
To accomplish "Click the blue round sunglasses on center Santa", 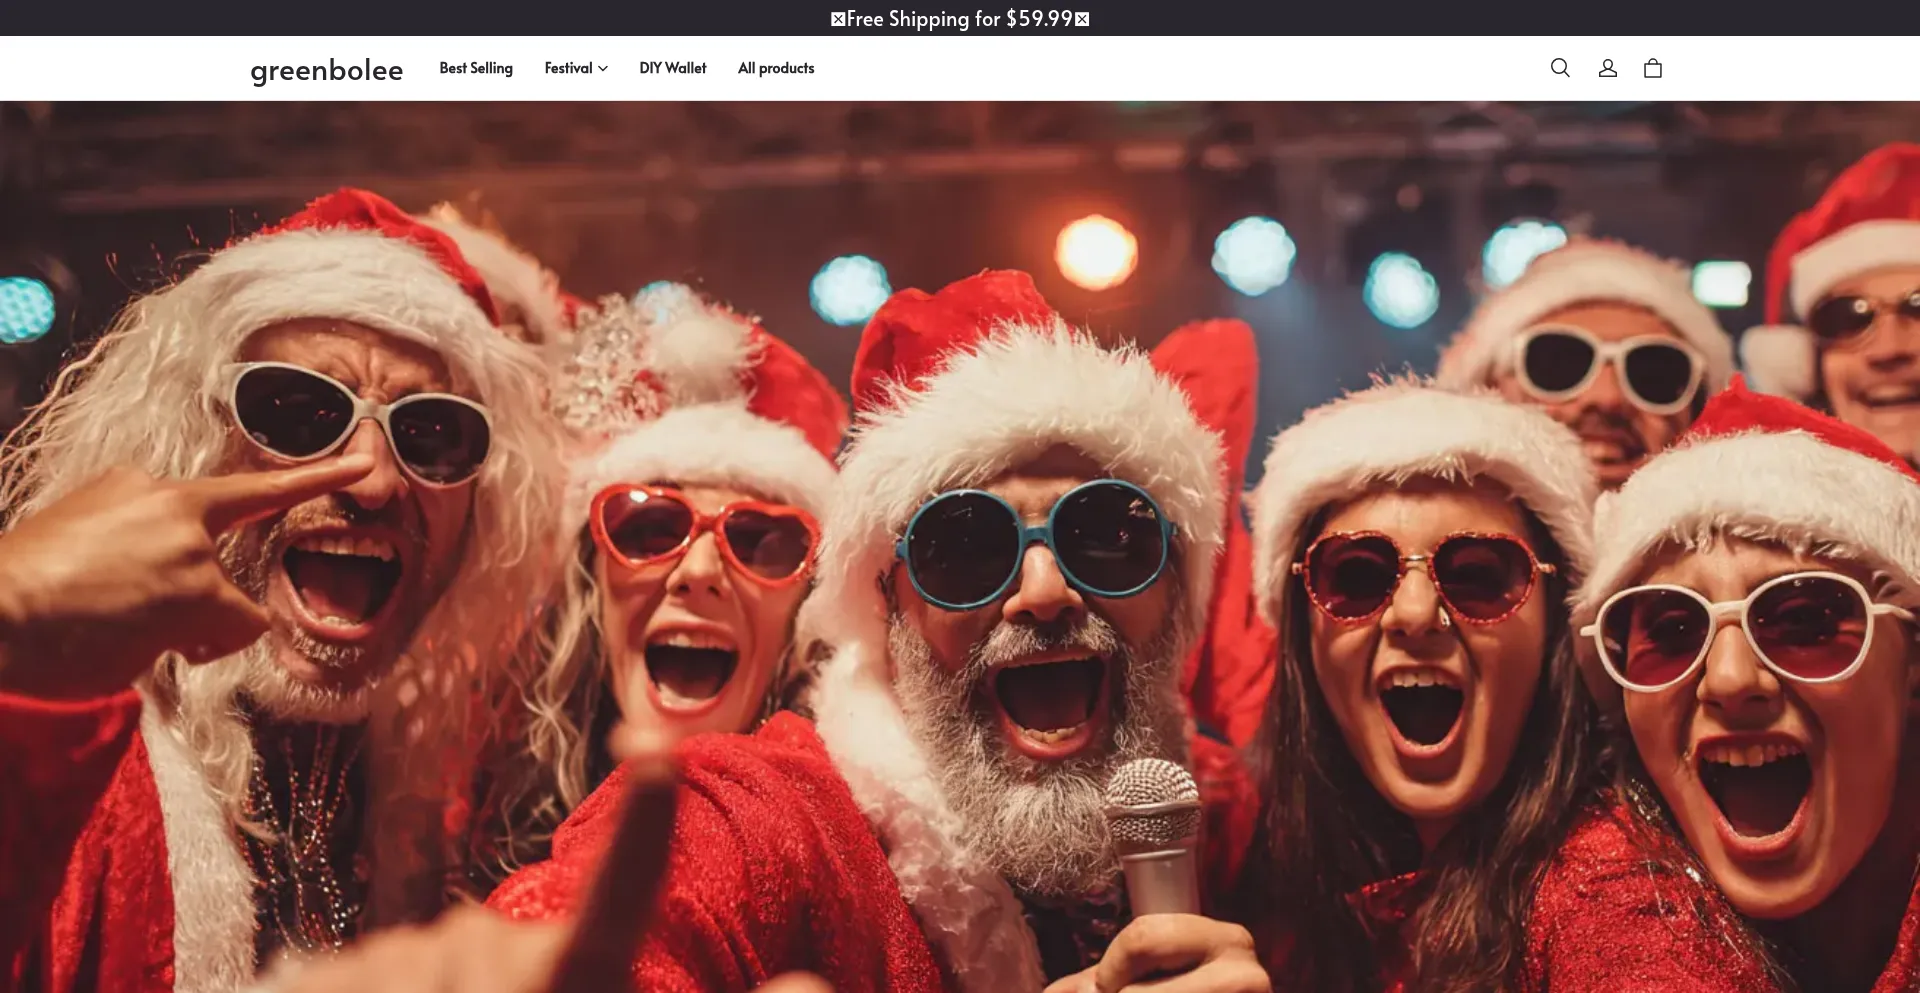I will 1035,545.
